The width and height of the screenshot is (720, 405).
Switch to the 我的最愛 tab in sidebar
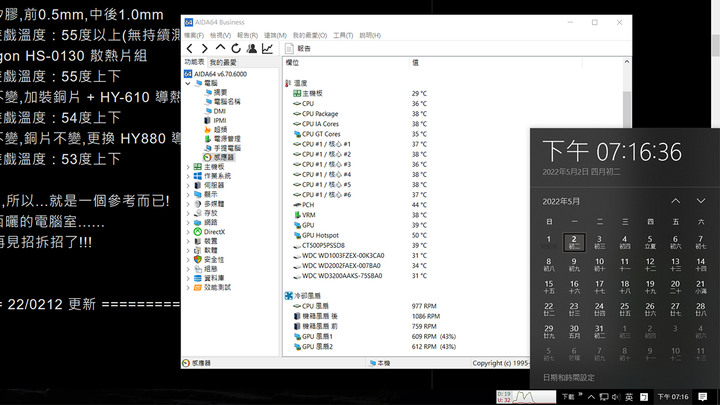tap(223, 62)
